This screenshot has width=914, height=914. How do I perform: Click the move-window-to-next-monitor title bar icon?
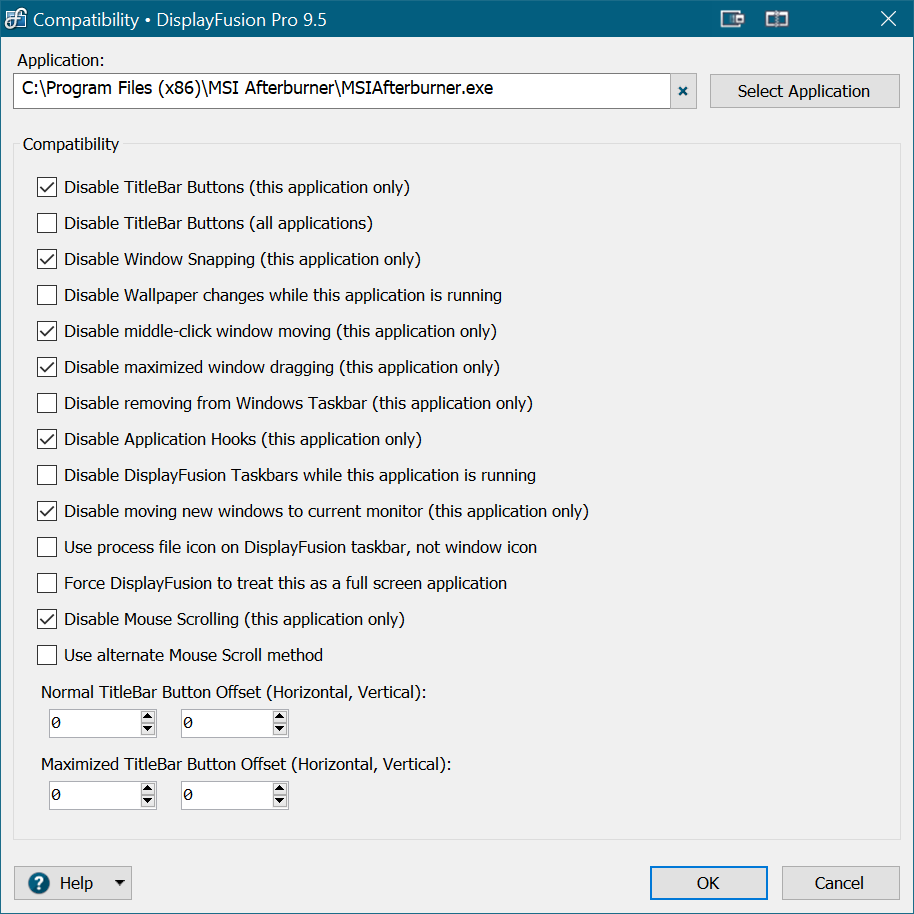(733, 19)
